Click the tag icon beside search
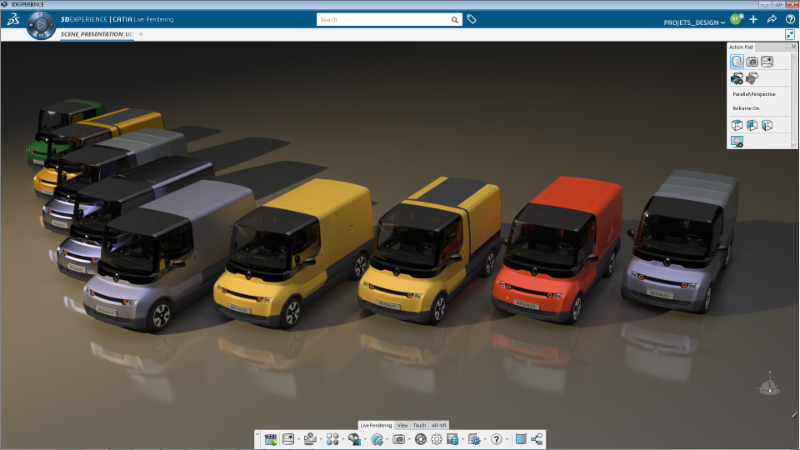800x450 pixels. click(472, 19)
